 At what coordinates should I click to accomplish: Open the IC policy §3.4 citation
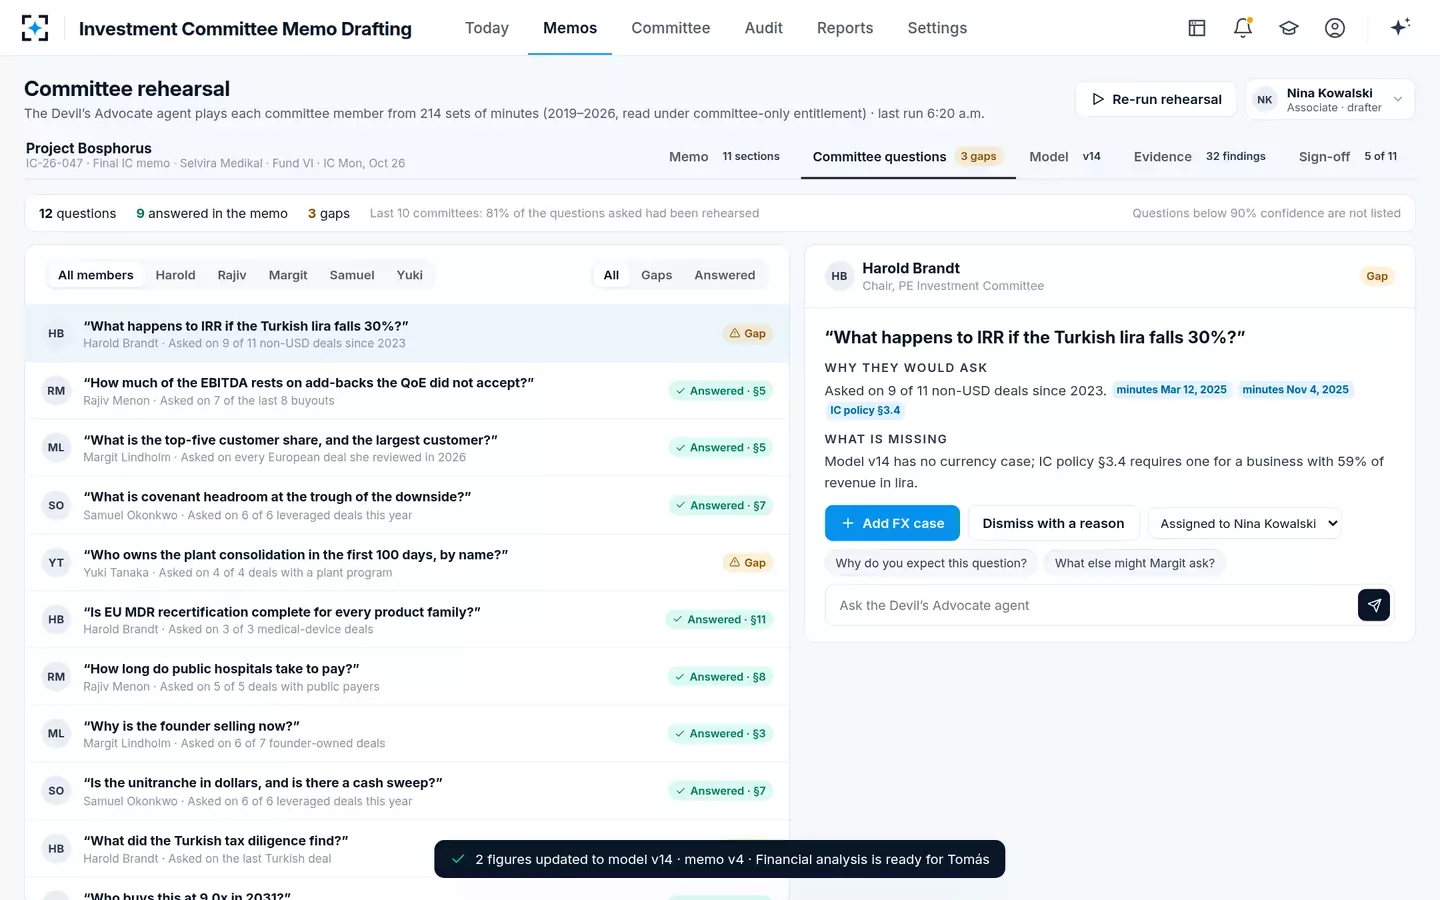[865, 411]
